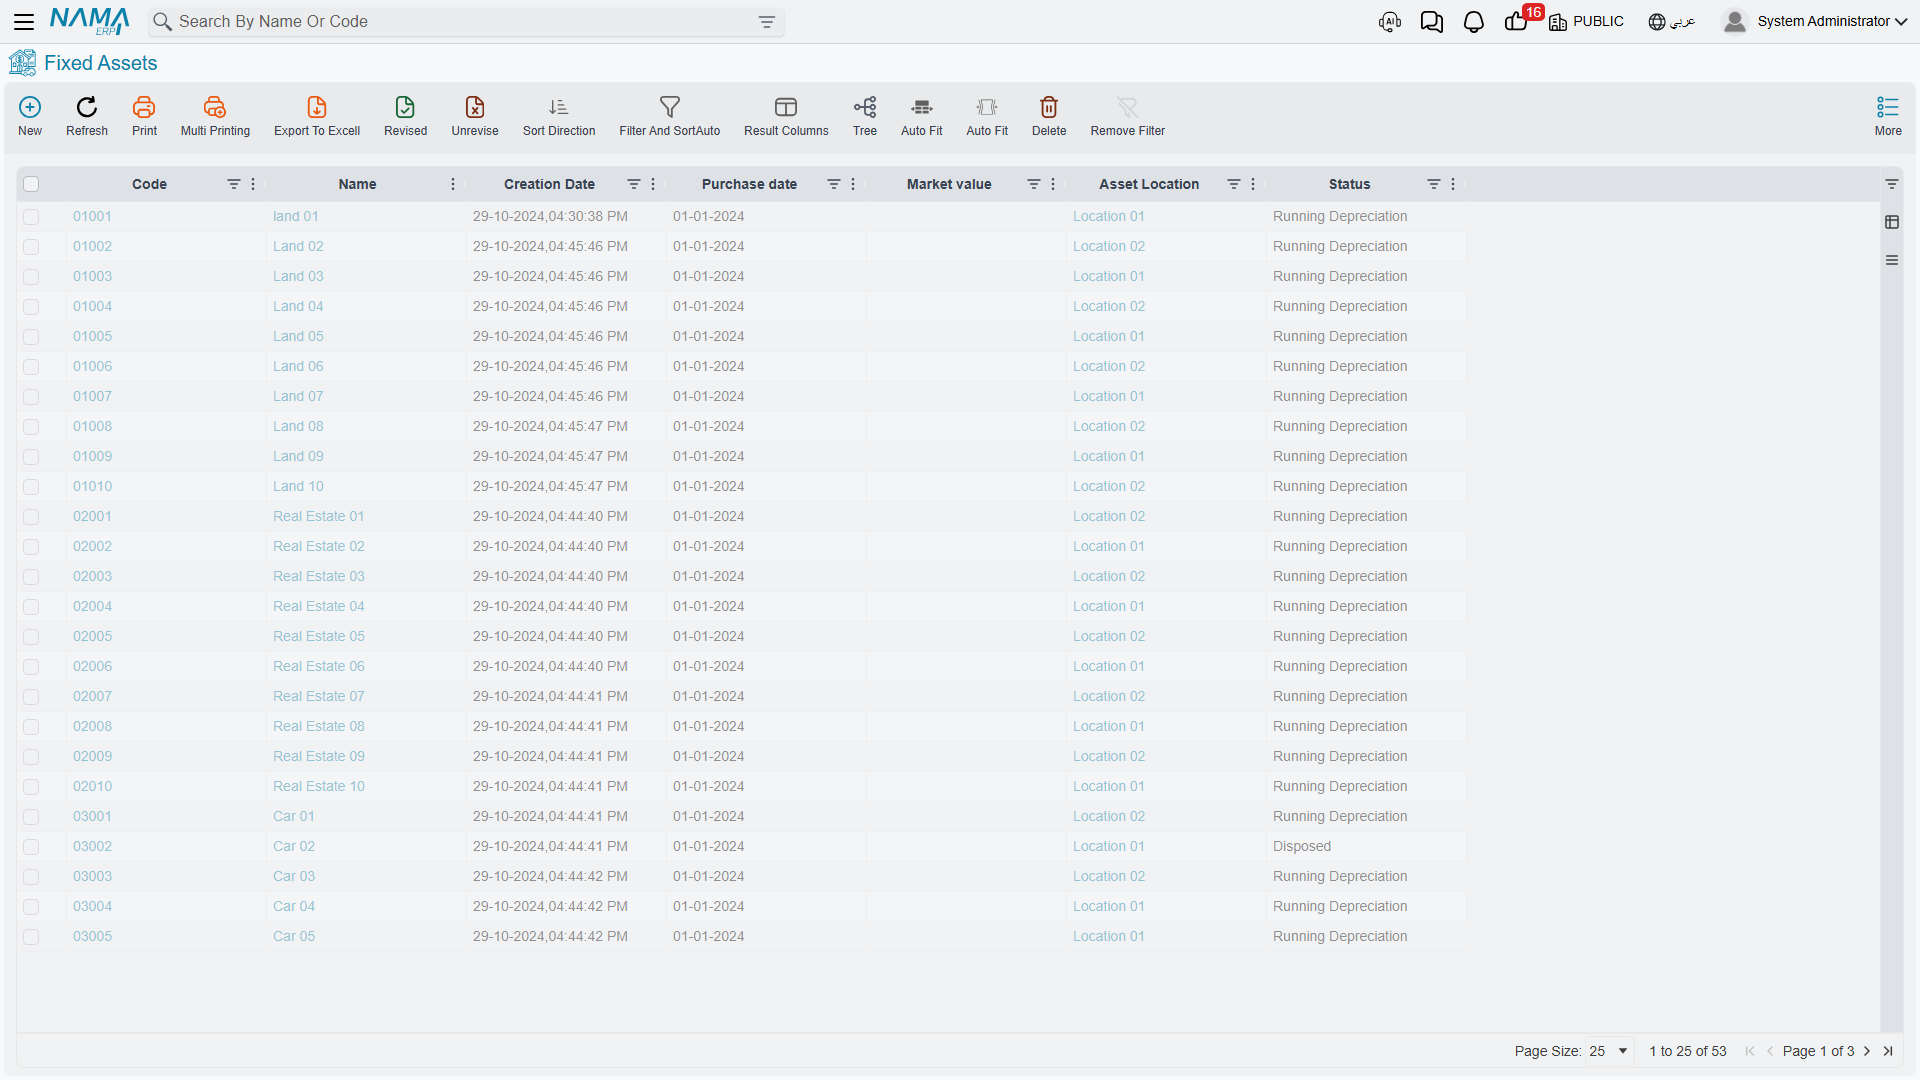Image resolution: width=1920 pixels, height=1080 pixels.
Task: Open the Status column filter
Action: pos(1433,184)
